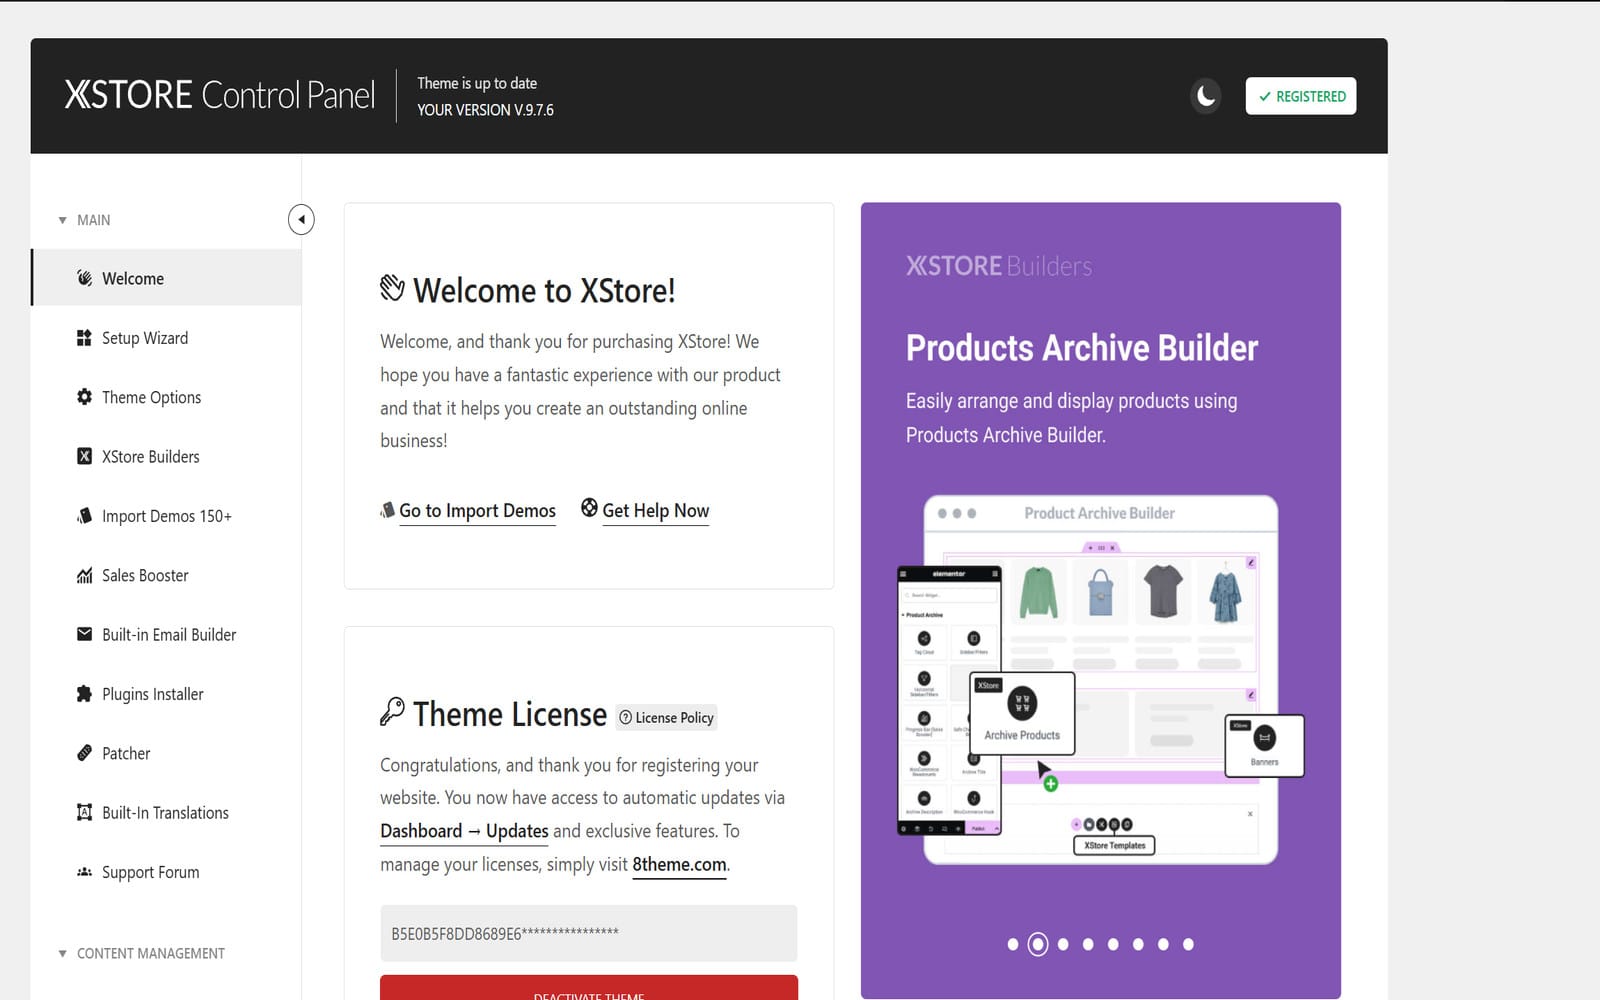Select the seventh carousel dot

[x=1163, y=944]
